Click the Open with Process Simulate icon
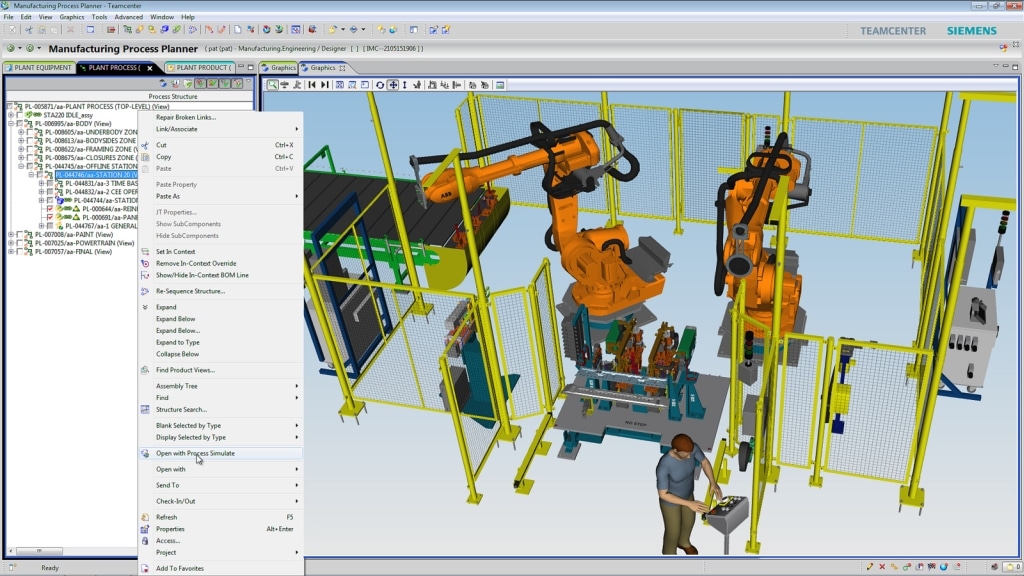The width and height of the screenshot is (1024, 576). click(x=145, y=453)
